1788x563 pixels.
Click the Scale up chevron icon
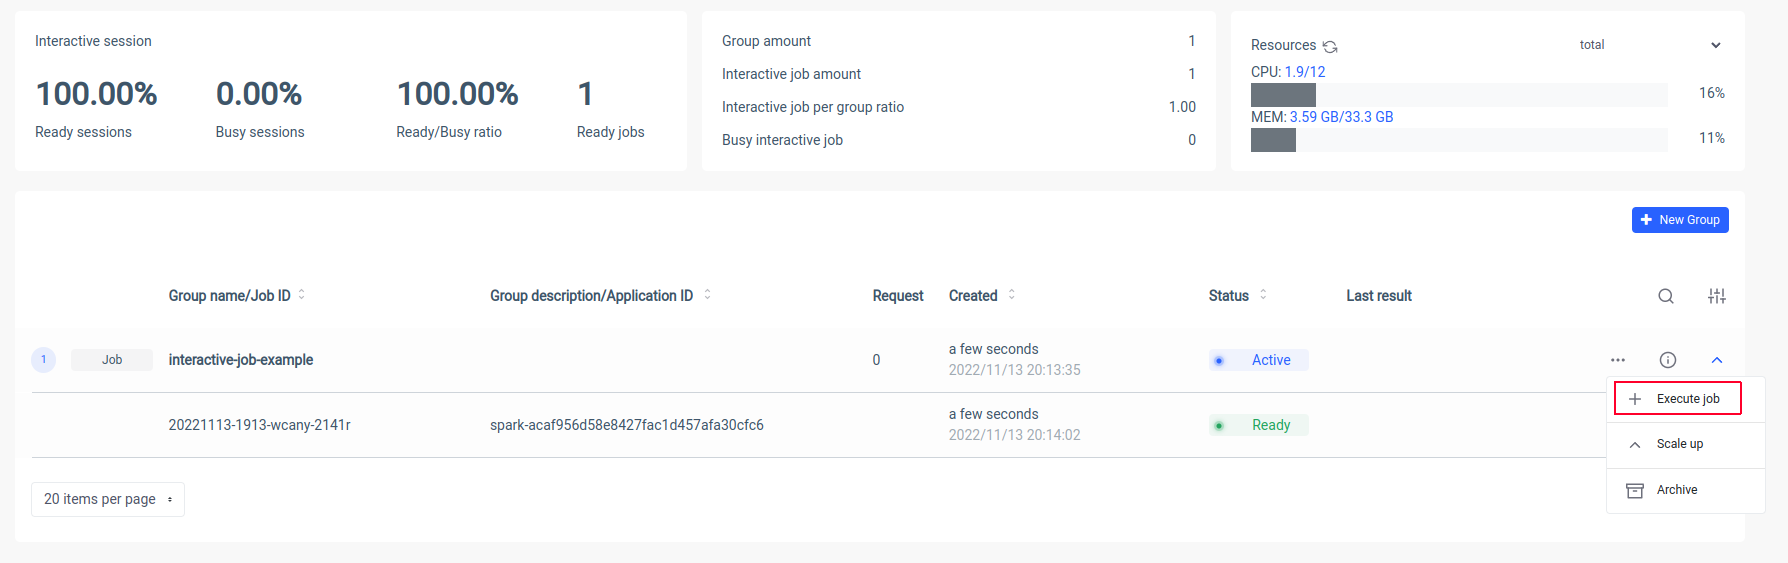tap(1635, 445)
